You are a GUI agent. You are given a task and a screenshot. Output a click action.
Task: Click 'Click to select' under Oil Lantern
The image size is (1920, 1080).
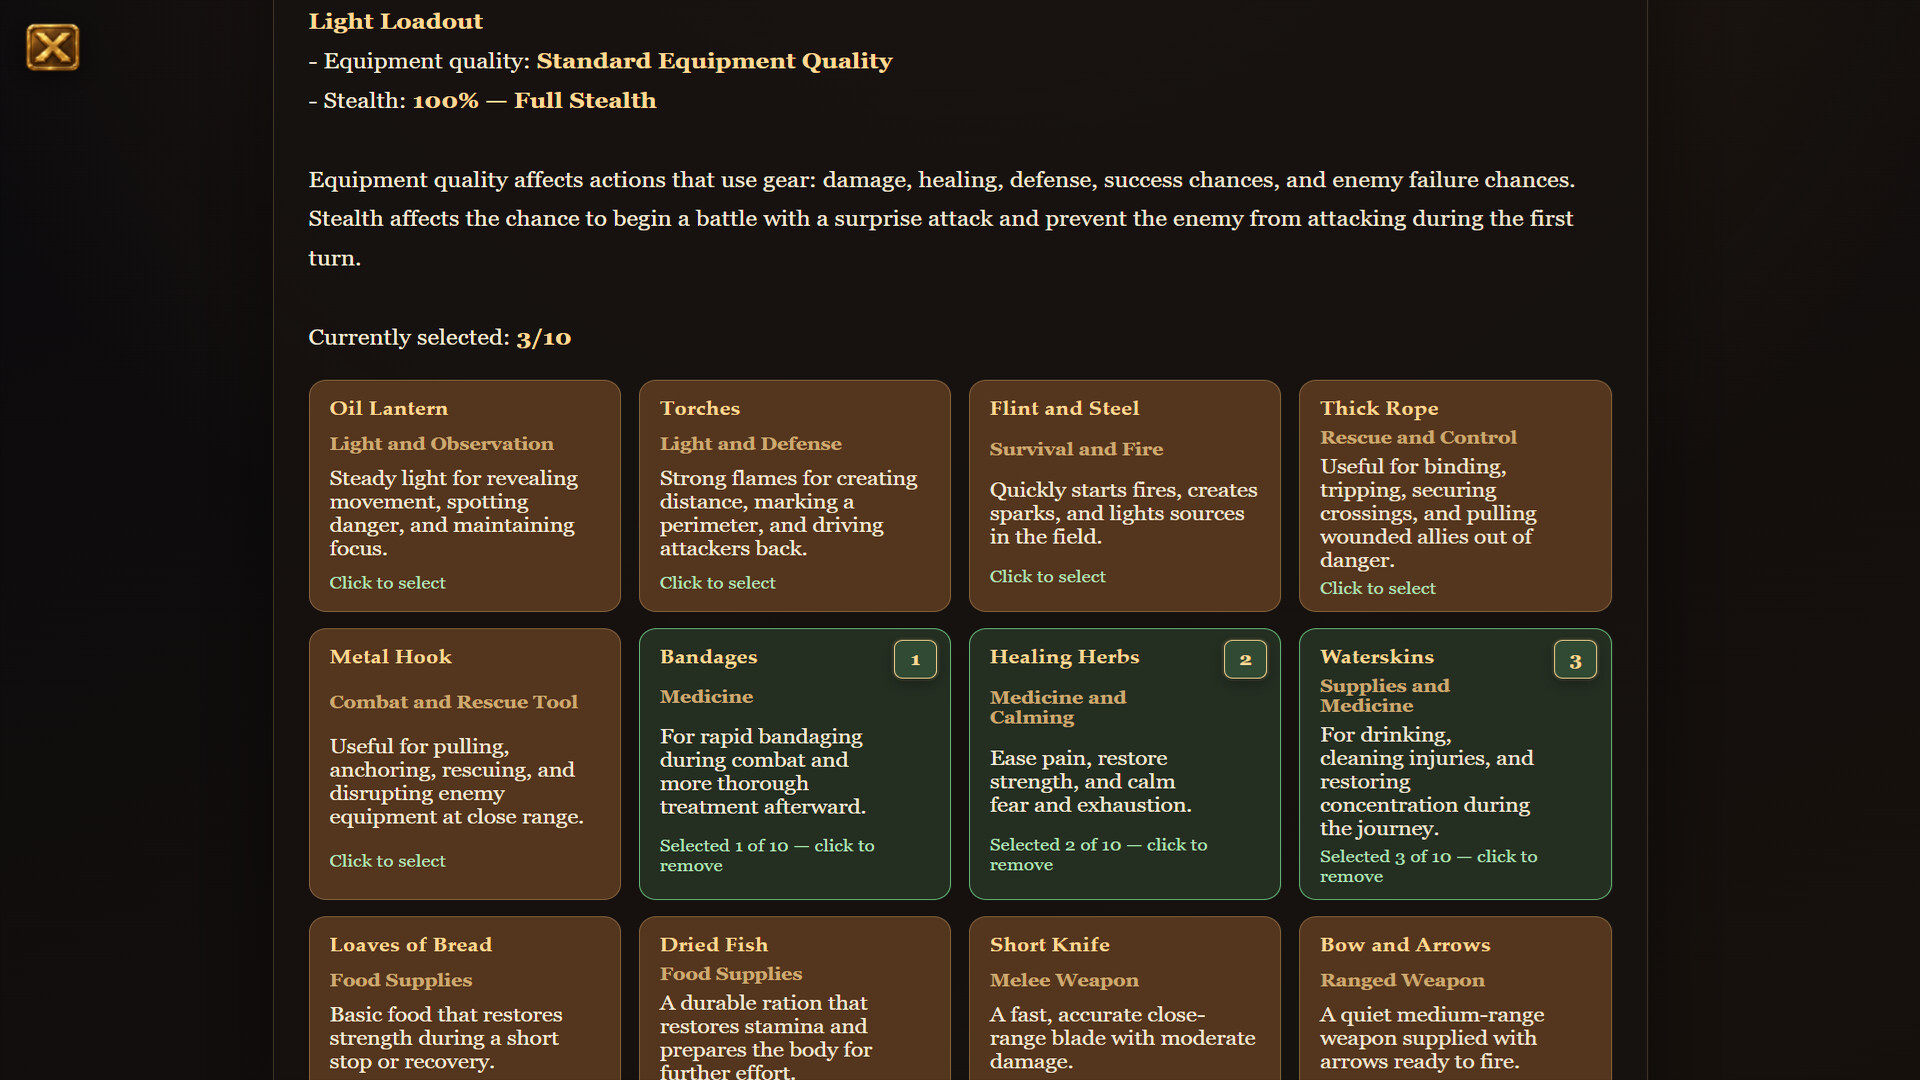click(x=387, y=583)
